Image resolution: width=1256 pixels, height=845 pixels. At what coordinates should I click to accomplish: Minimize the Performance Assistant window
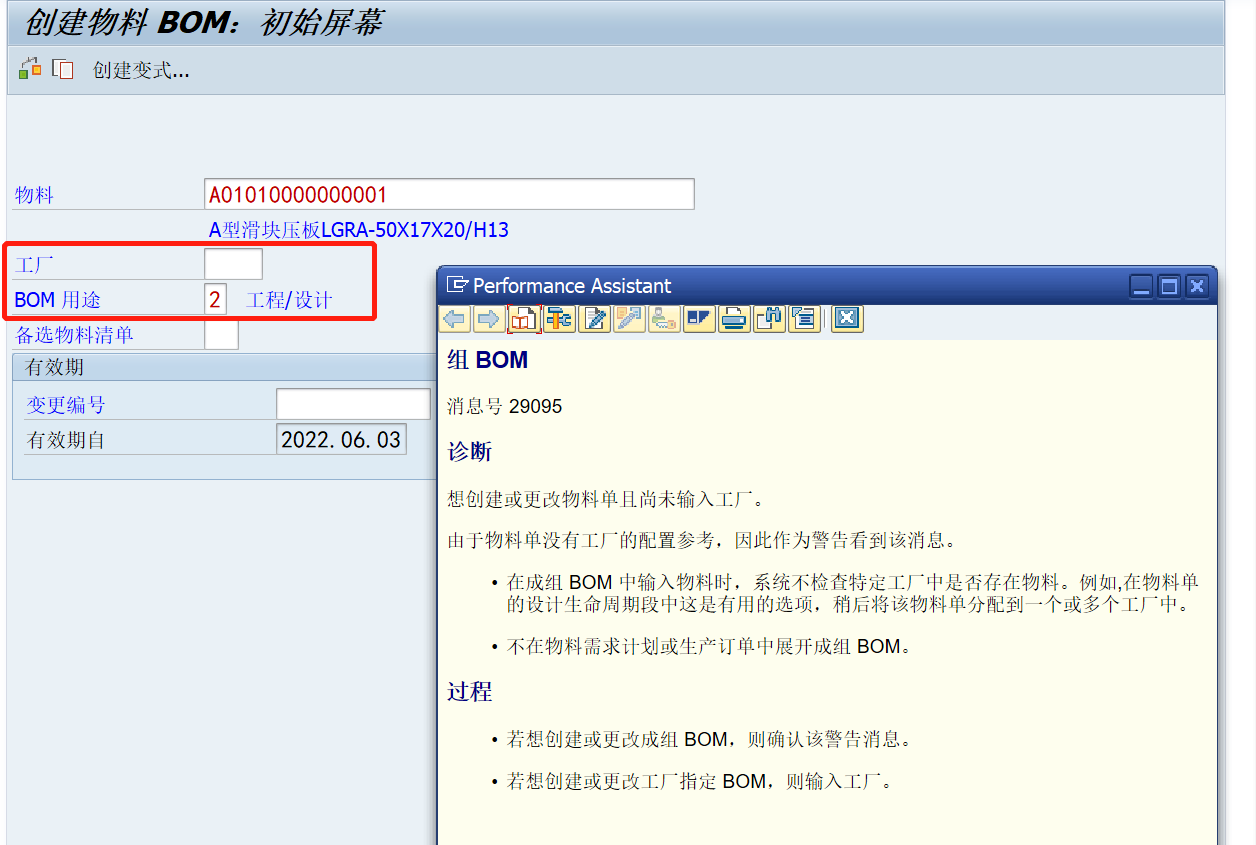(x=1141, y=286)
